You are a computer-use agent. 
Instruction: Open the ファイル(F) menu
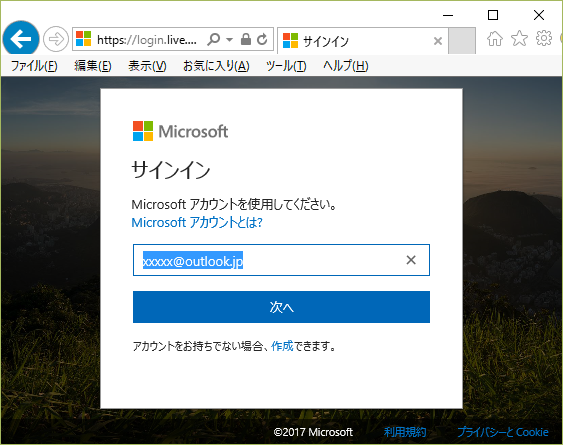[x=34, y=66]
